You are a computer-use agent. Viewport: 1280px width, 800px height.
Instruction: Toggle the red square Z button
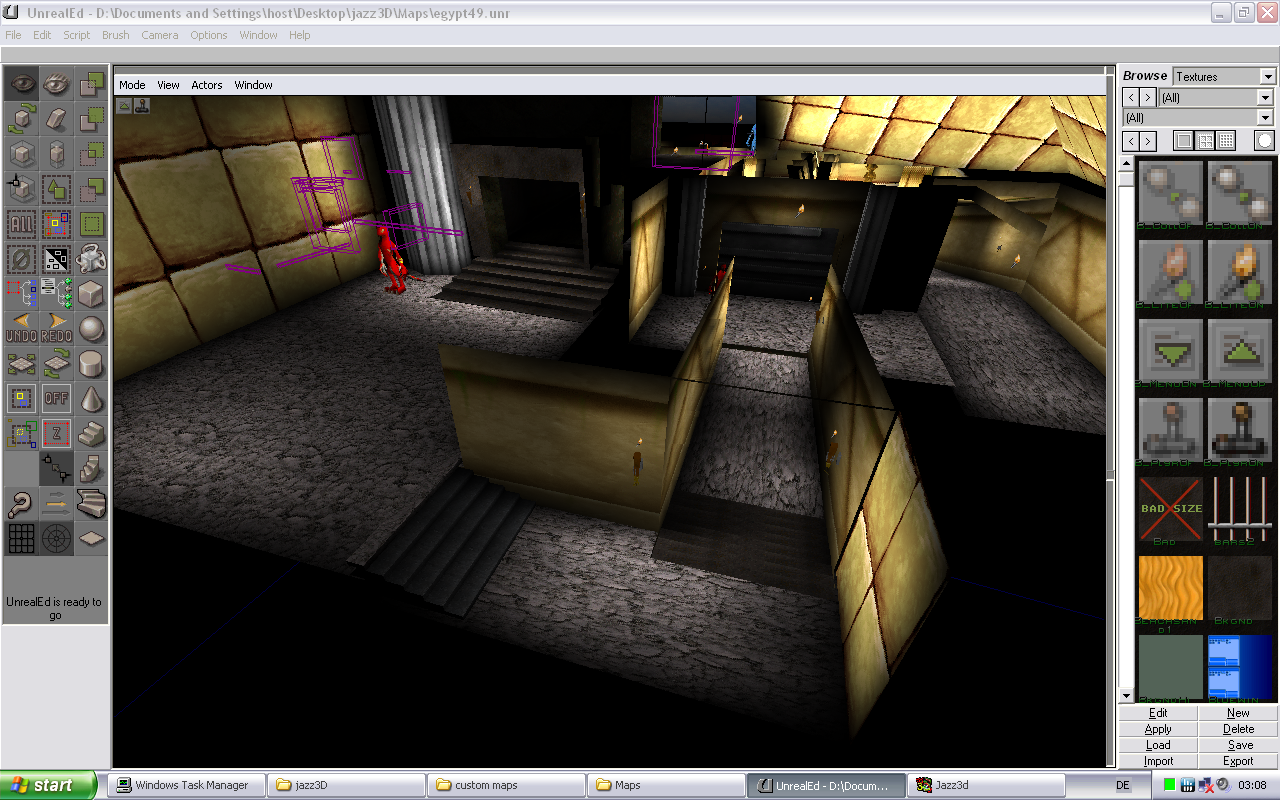click(57, 434)
